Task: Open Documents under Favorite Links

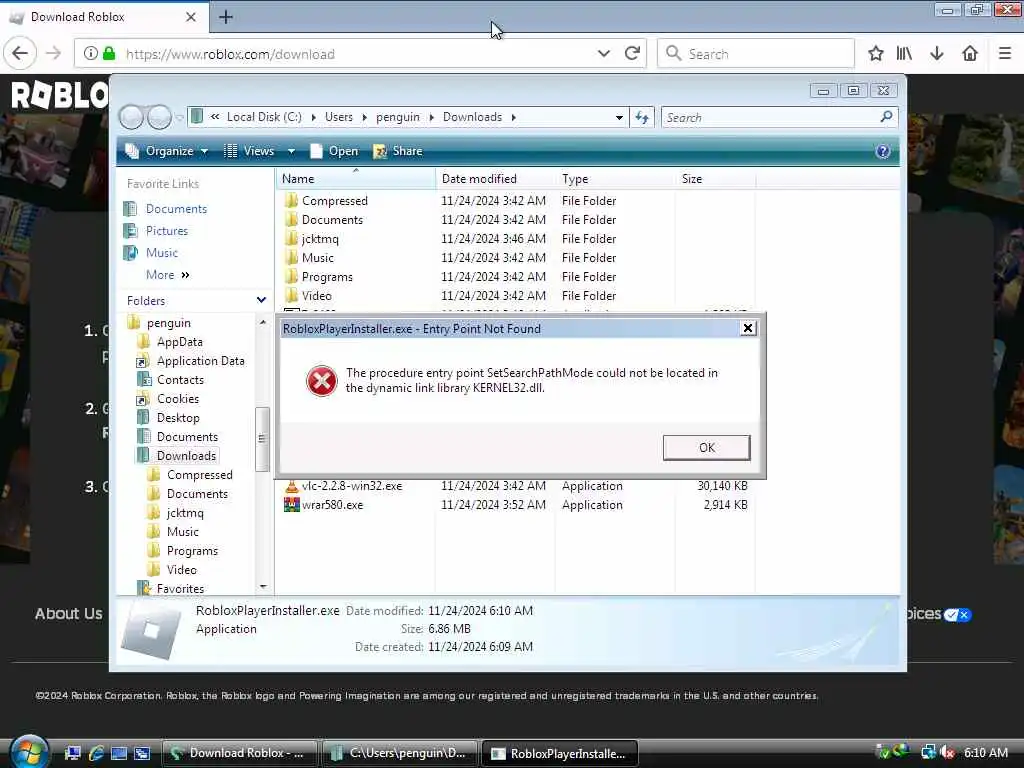Action: click(176, 208)
